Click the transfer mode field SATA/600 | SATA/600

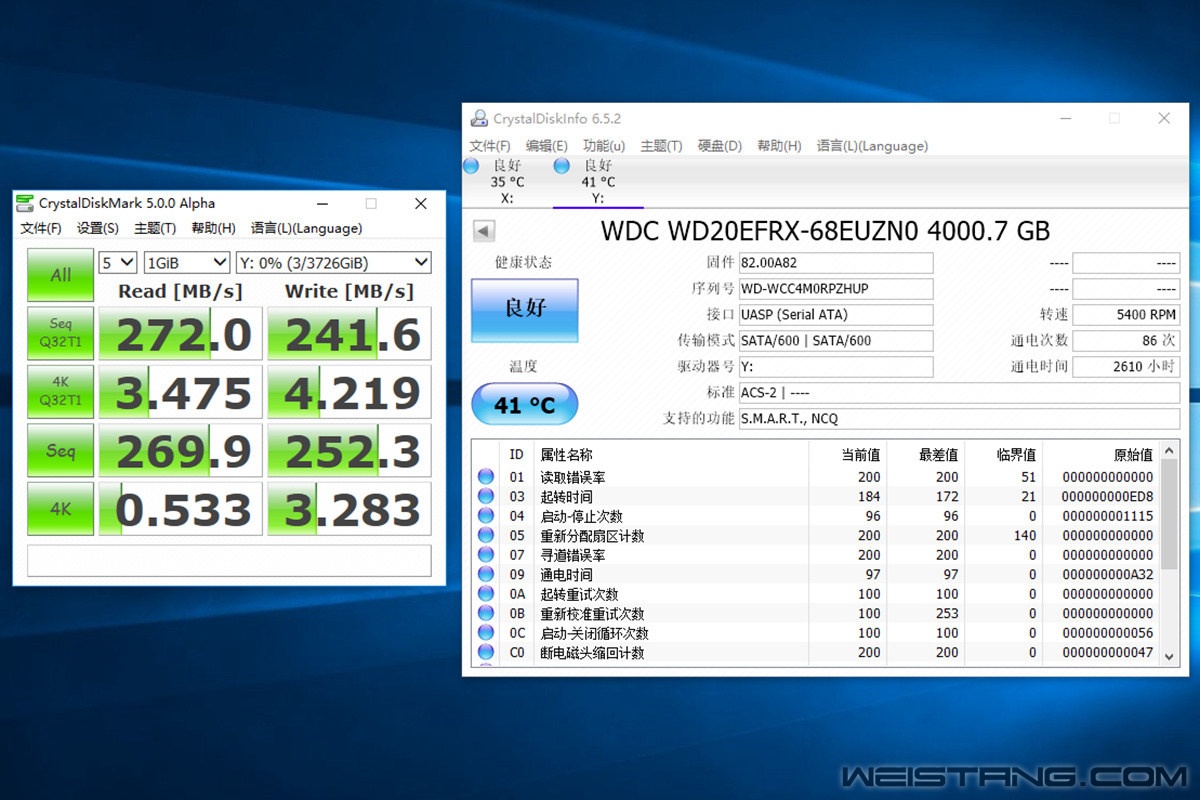pos(836,341)
